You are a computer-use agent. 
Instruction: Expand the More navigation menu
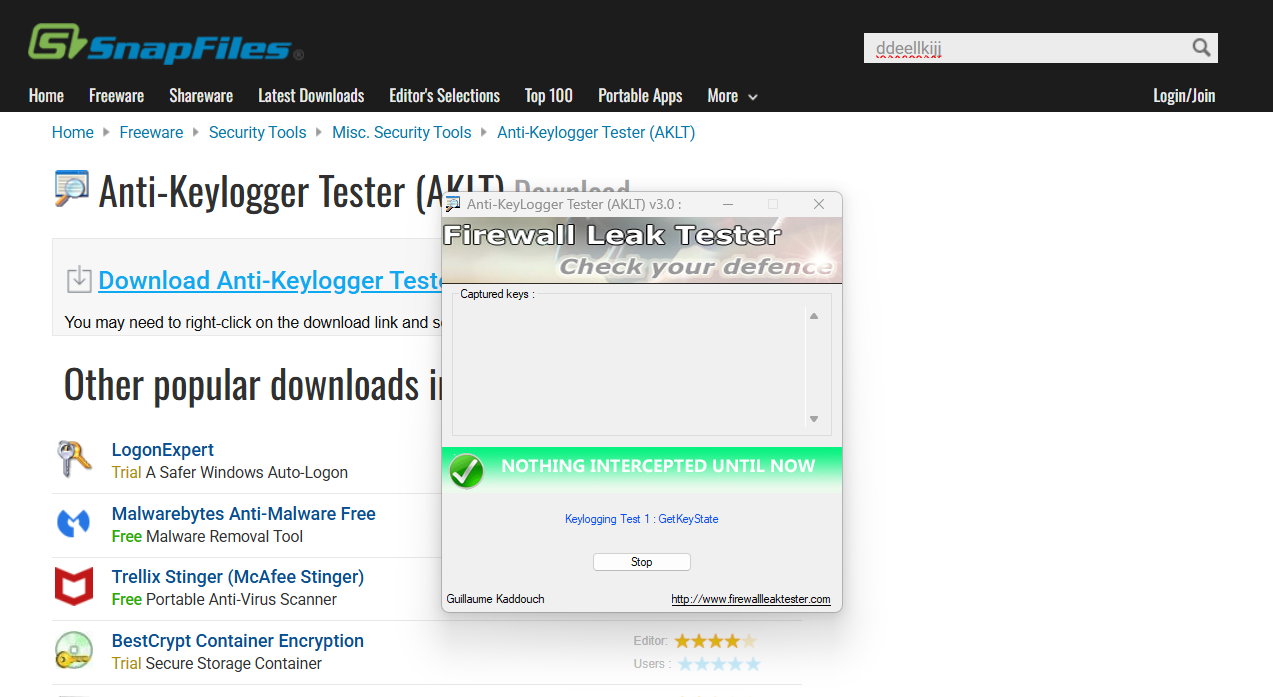pyautogui.click(x=733, y=96)
